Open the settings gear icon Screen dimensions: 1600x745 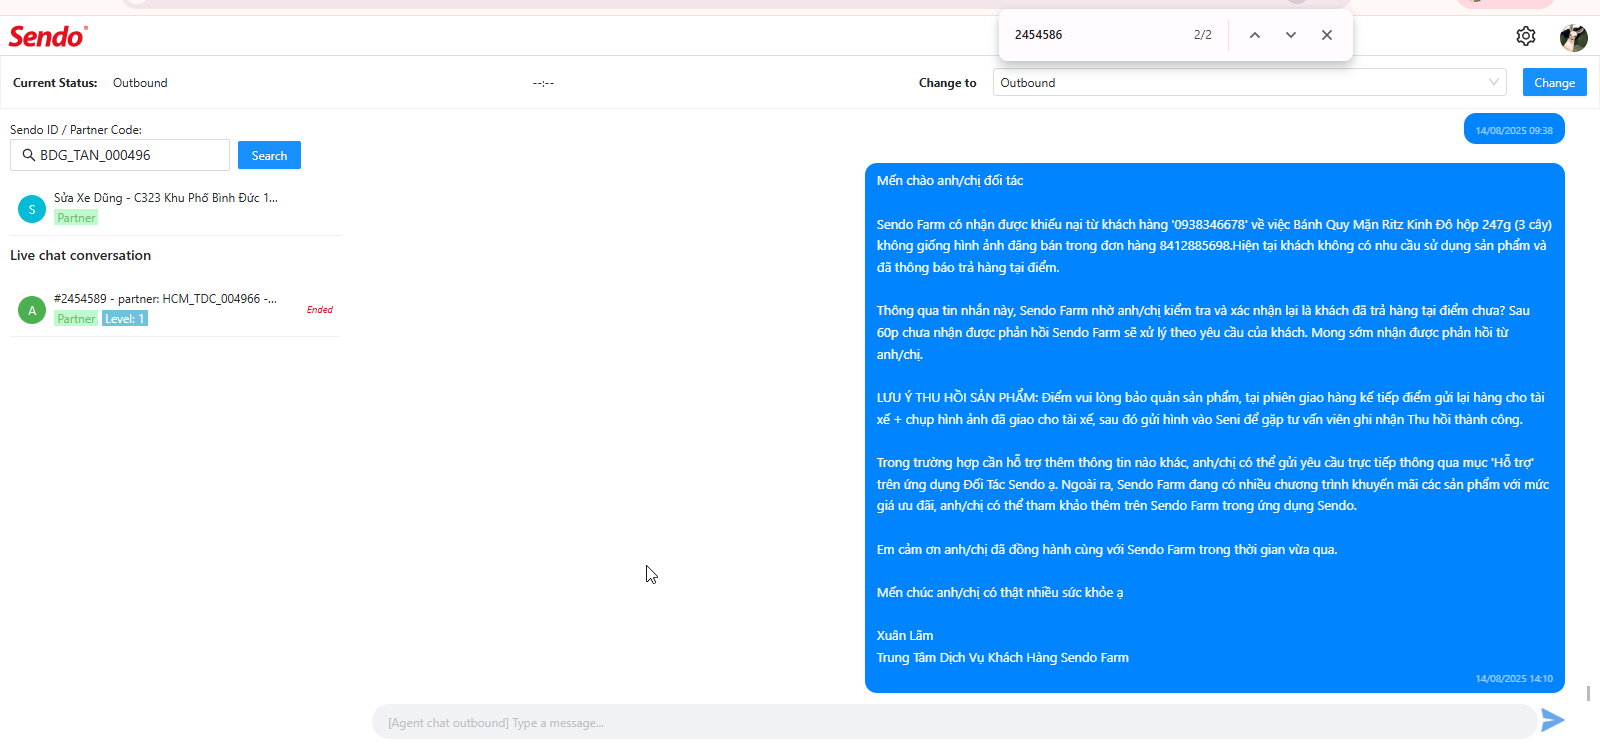tap(1525, 36)
